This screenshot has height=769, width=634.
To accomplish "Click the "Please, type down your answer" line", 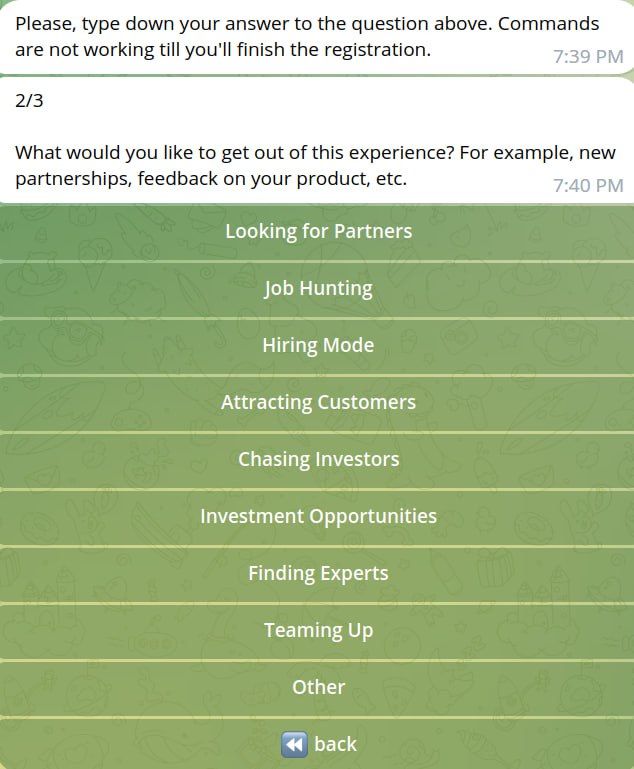I will click(250, 23).
